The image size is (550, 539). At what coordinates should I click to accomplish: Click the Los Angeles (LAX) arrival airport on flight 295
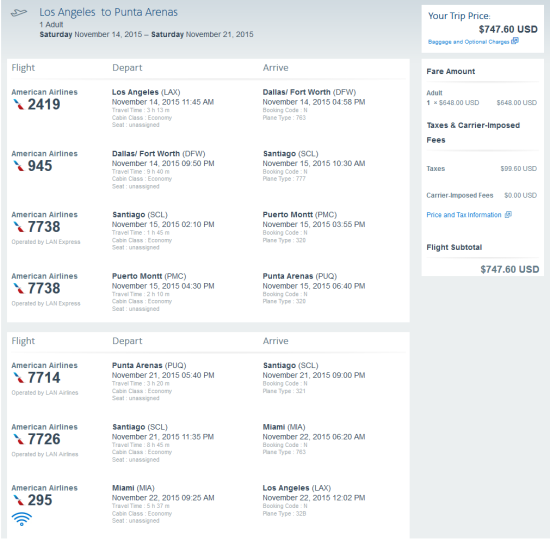(x=297, y=488)
